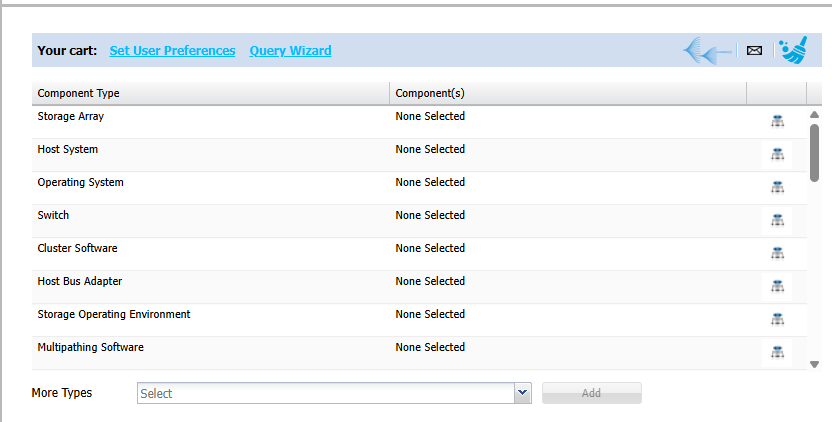Open Set User Preferences link

[x=172, y=50]
